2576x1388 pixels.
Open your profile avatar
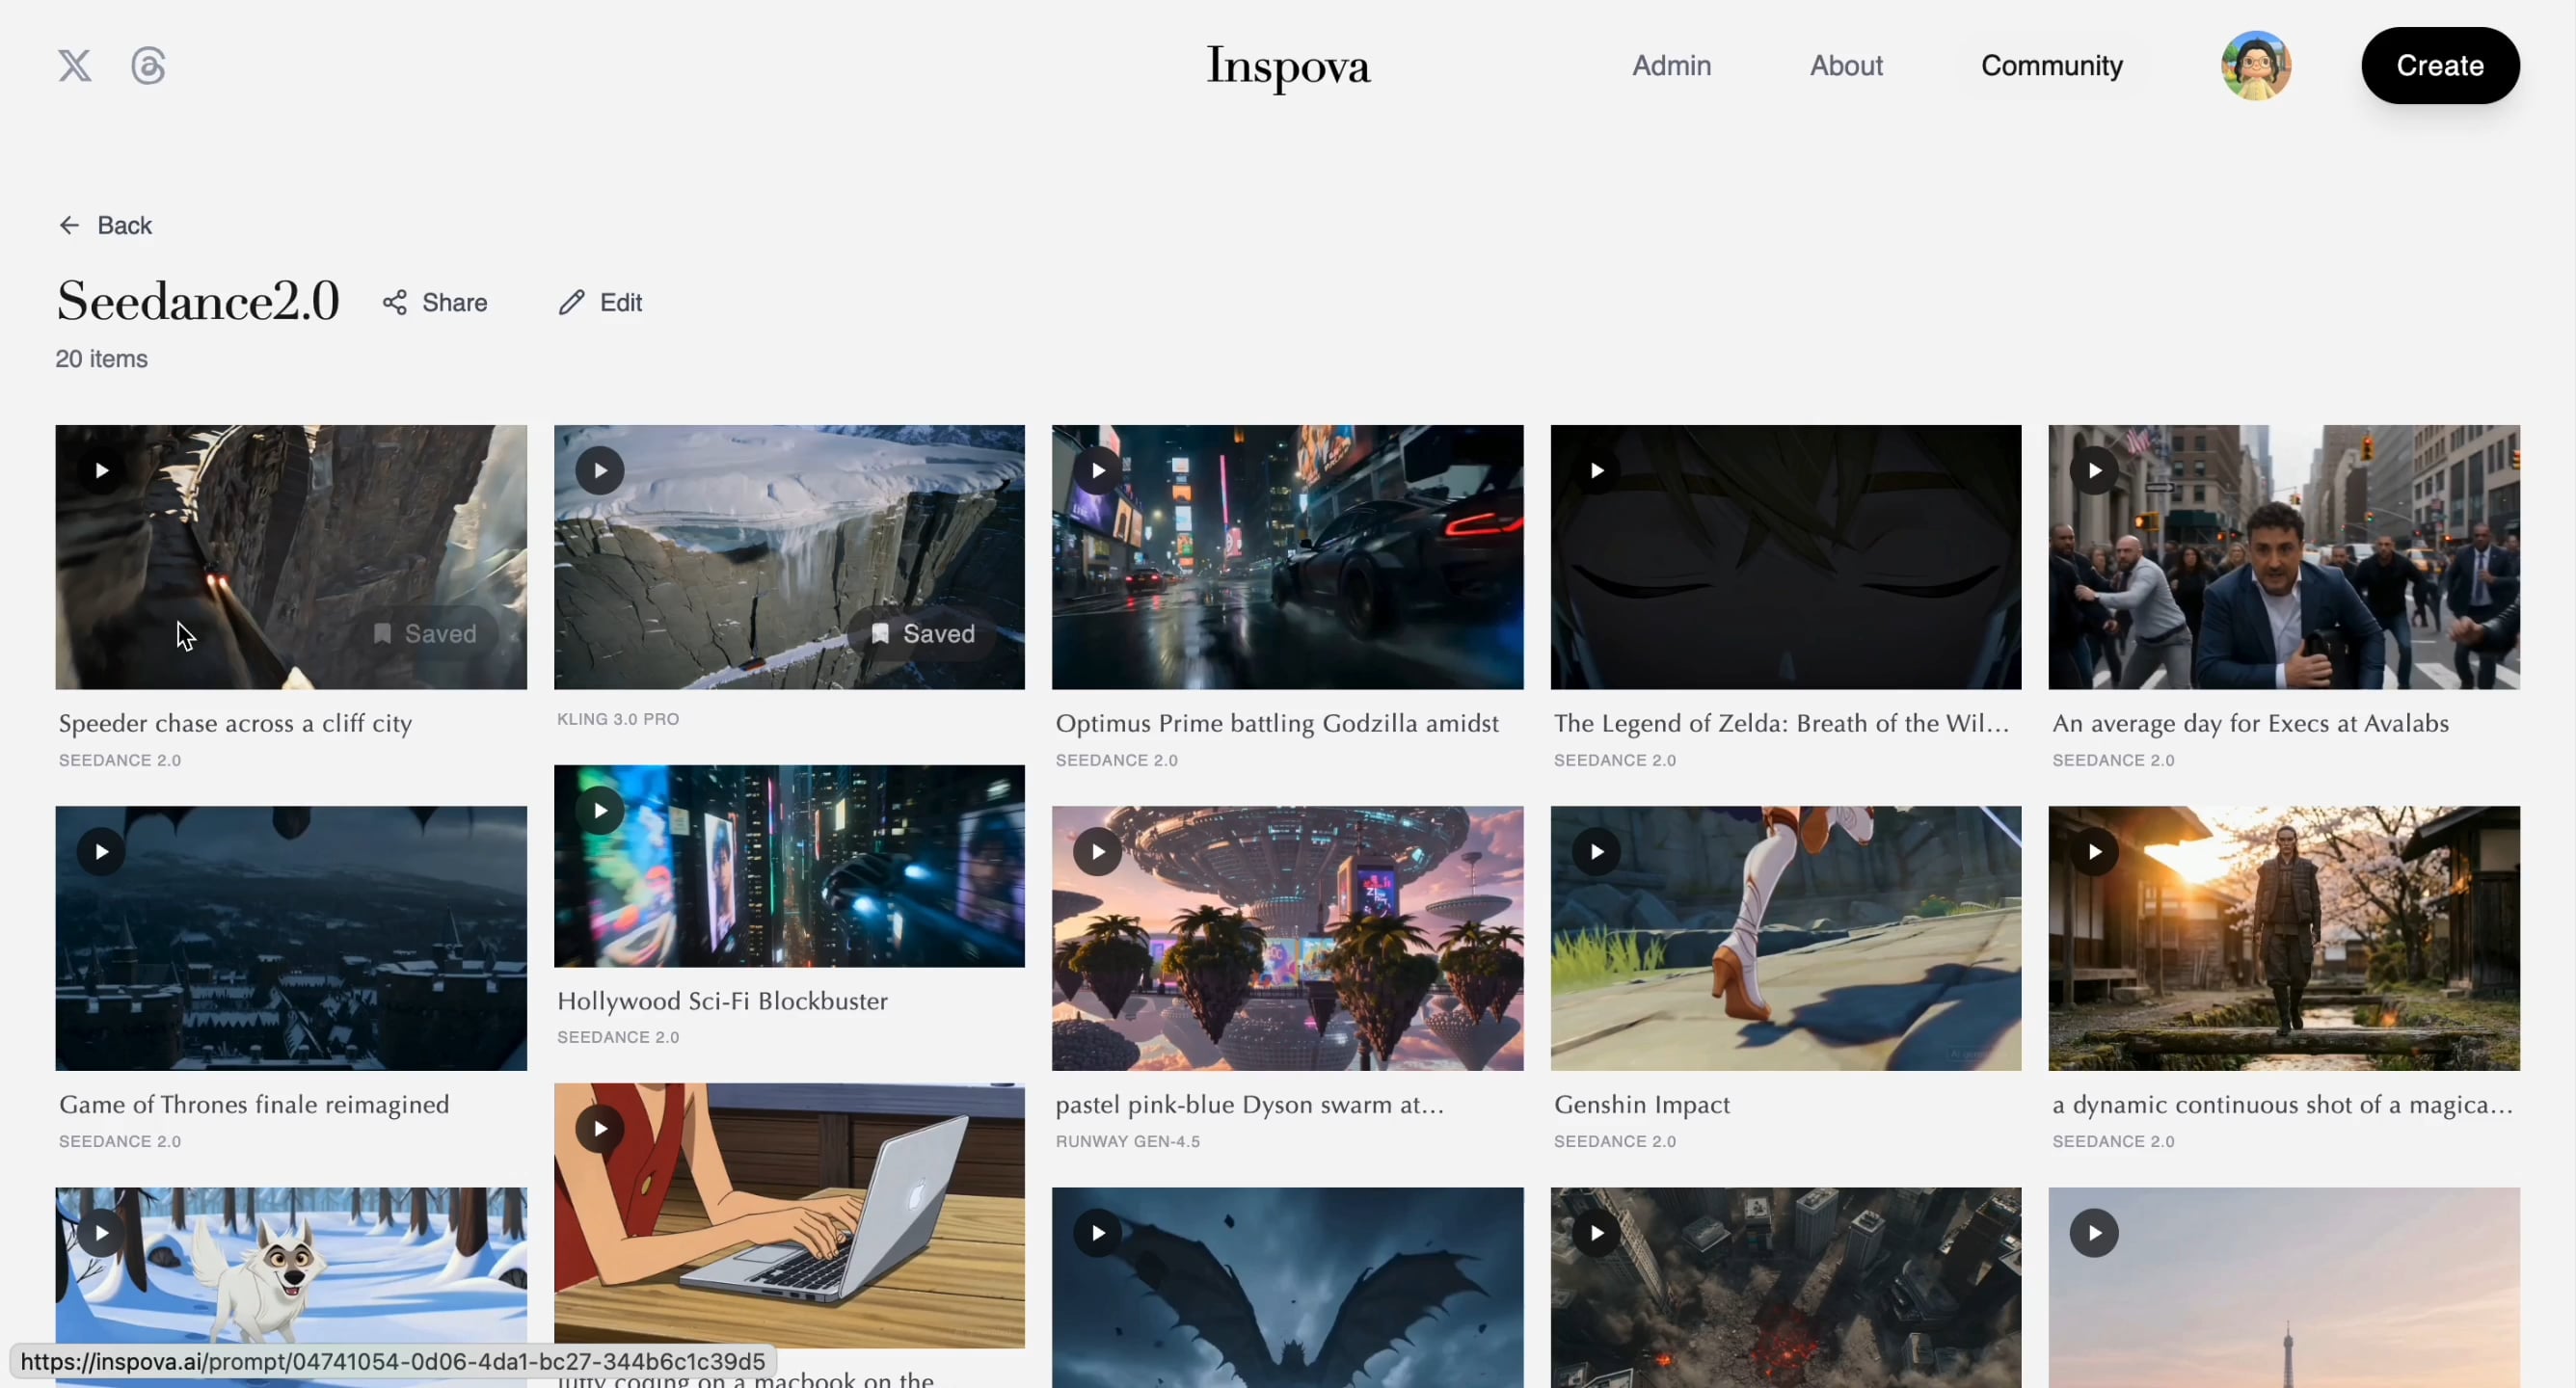(2255, 65)
